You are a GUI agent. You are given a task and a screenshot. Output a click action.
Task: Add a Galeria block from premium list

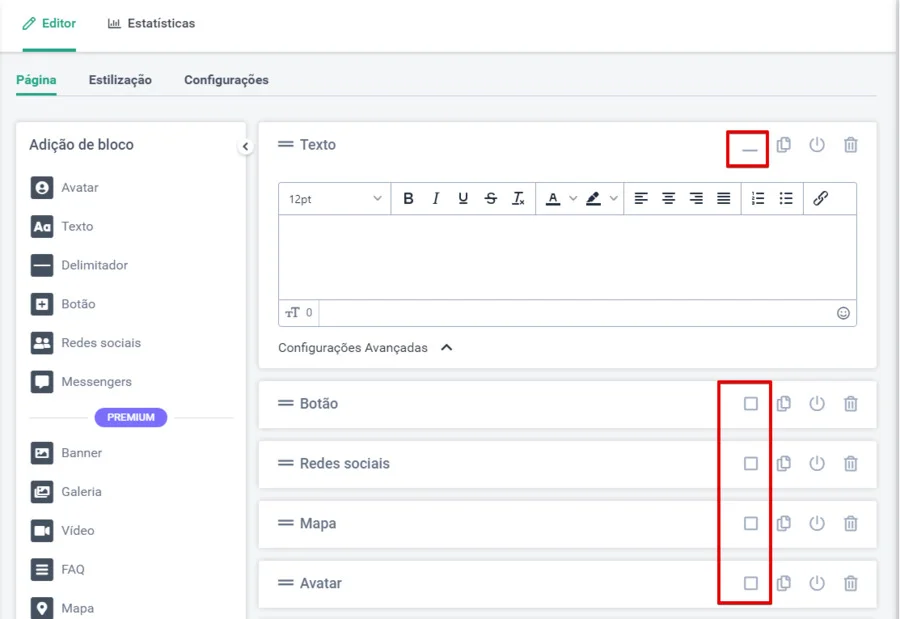pyautogui.click(x=80, y=492)
